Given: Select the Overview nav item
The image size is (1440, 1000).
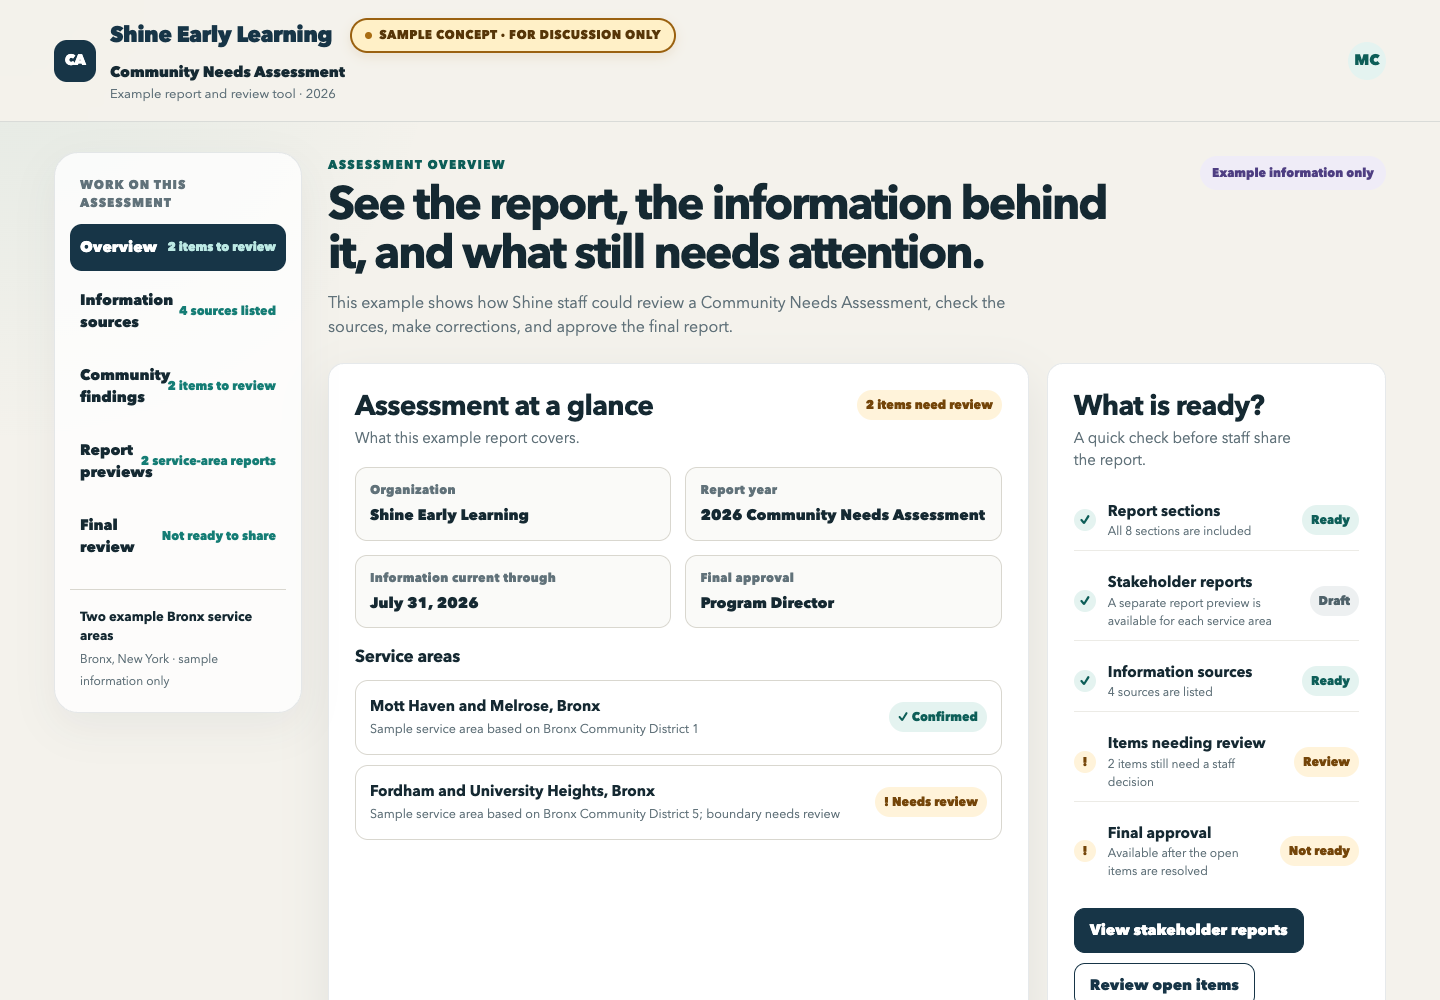Looking at the screenshot, I should (178, 247).
